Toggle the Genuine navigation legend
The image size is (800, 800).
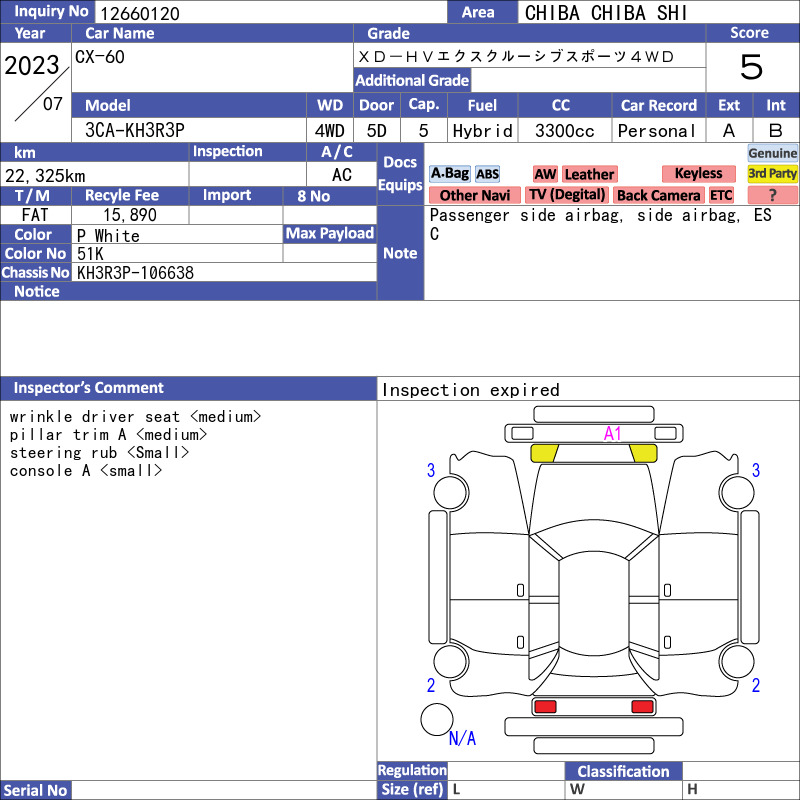tap(772, 153)
